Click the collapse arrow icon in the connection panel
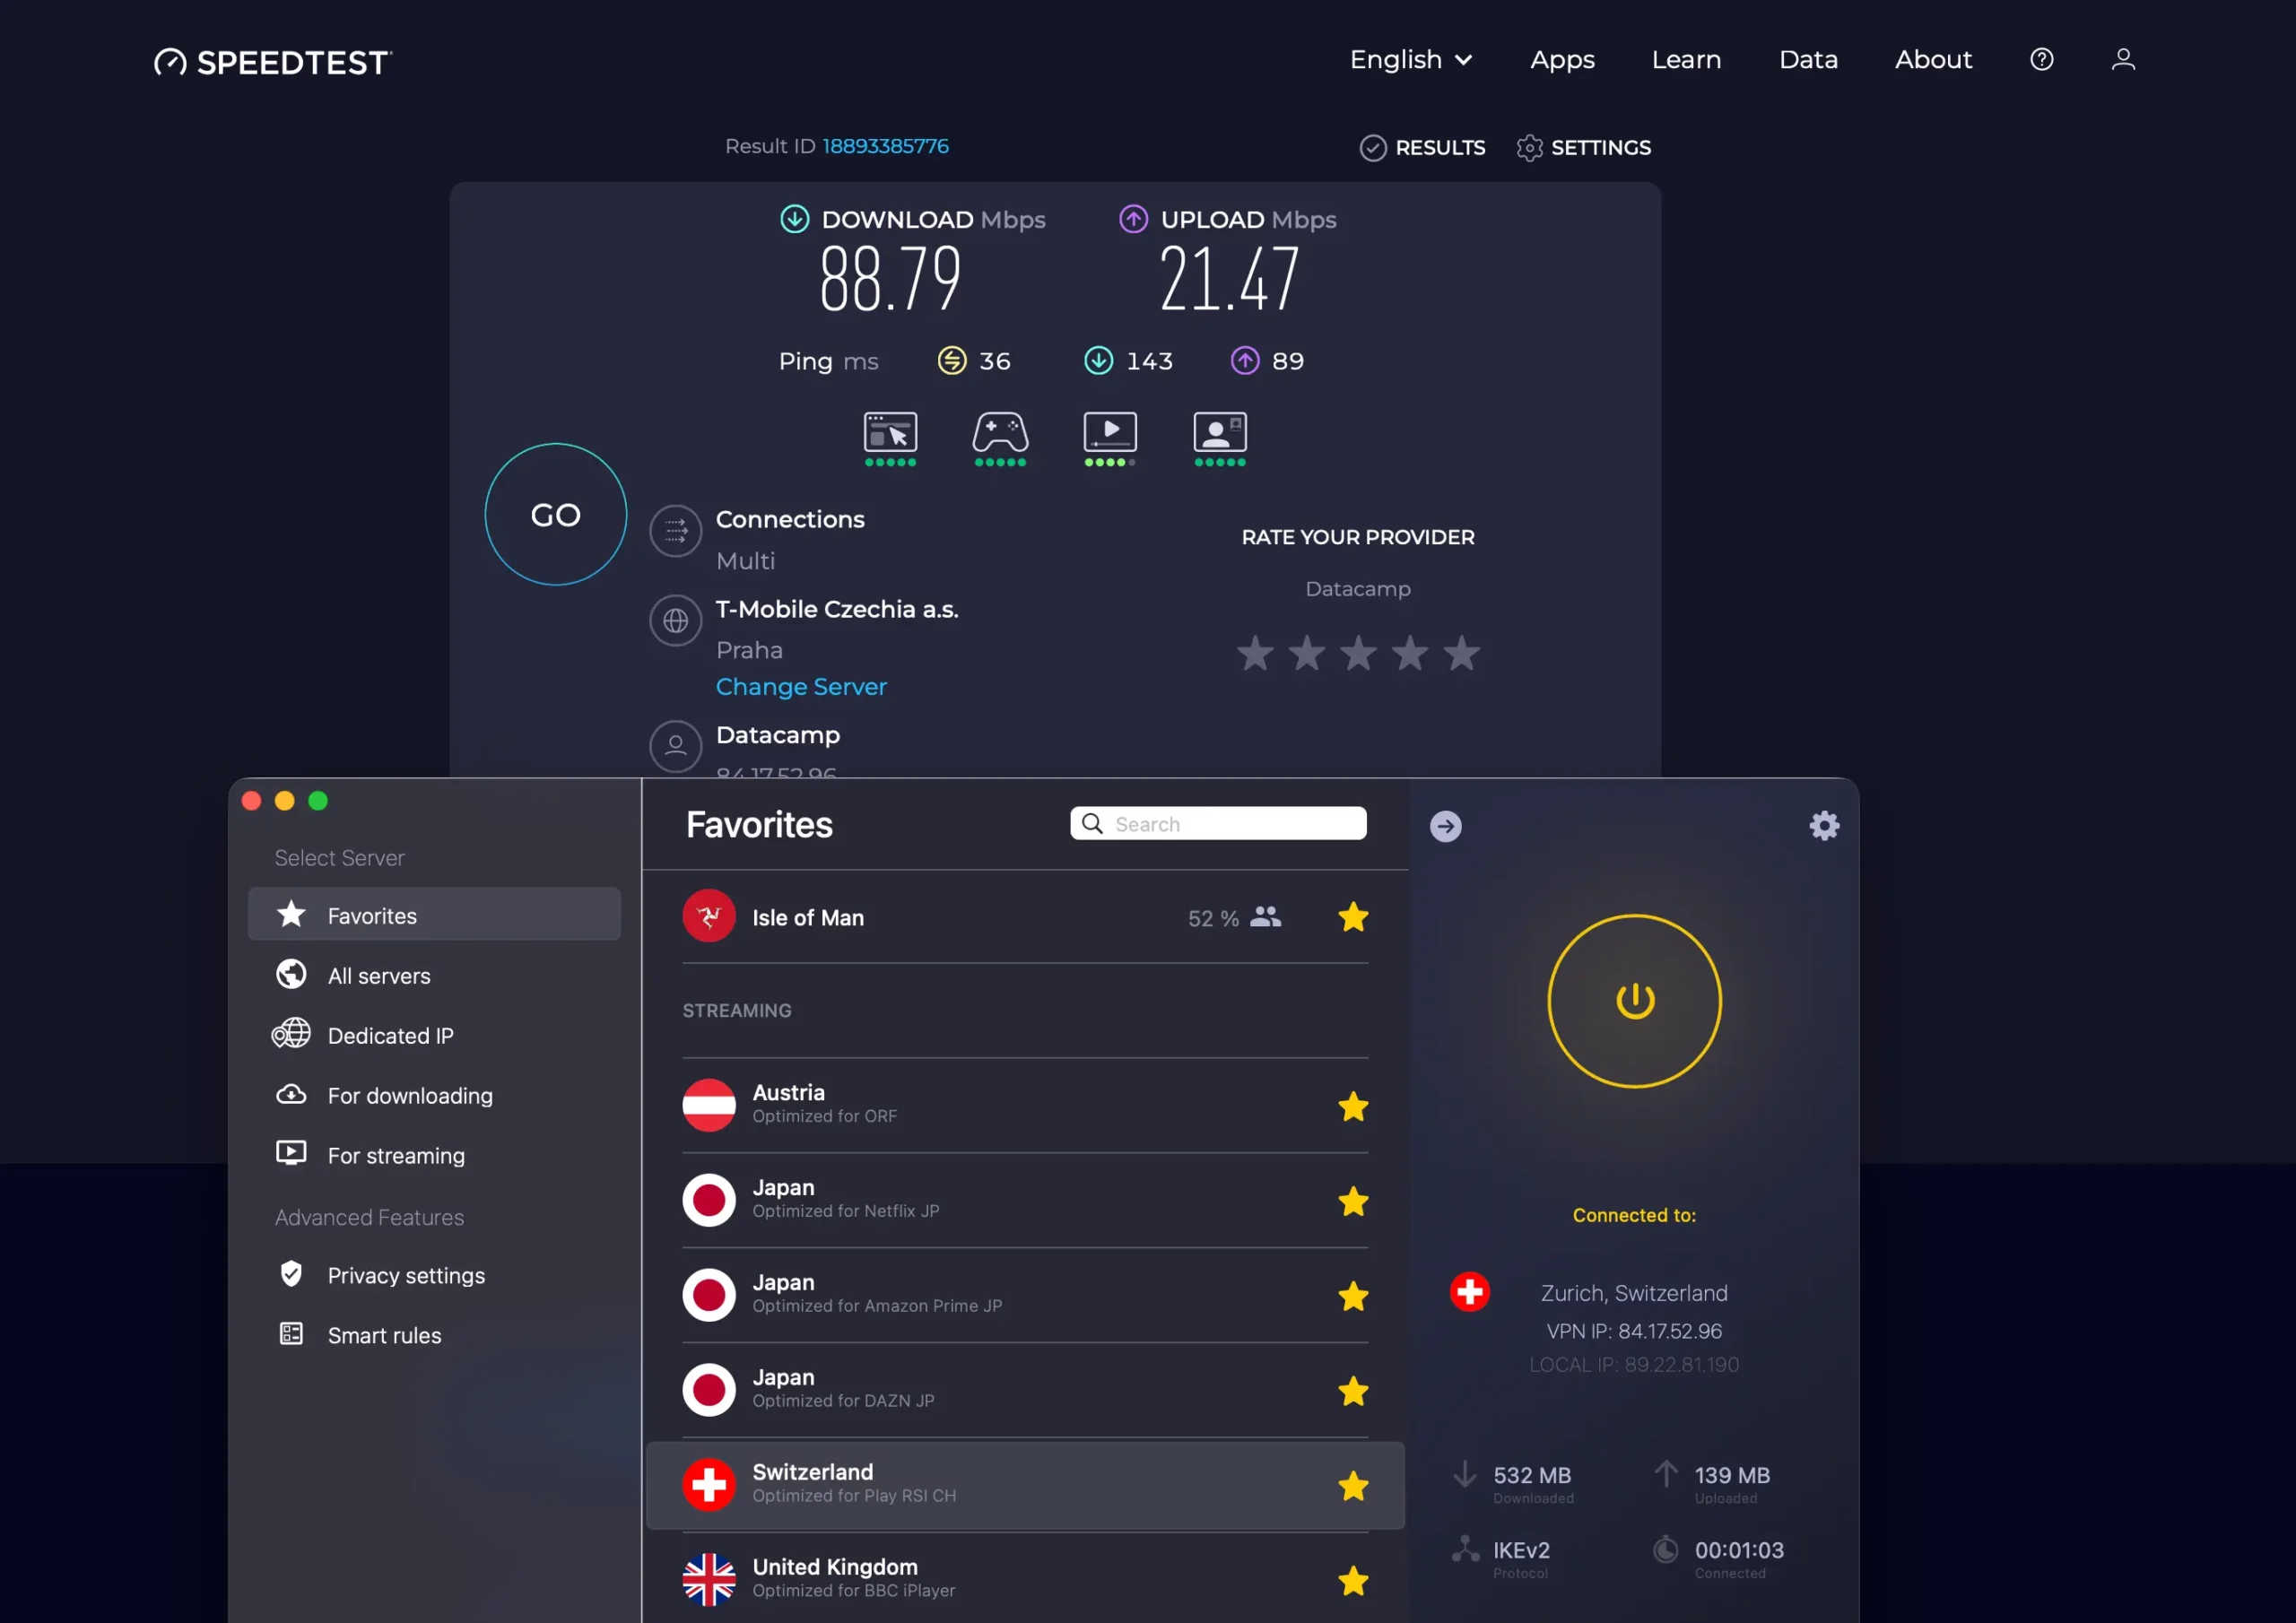 tap(1445, 826)
